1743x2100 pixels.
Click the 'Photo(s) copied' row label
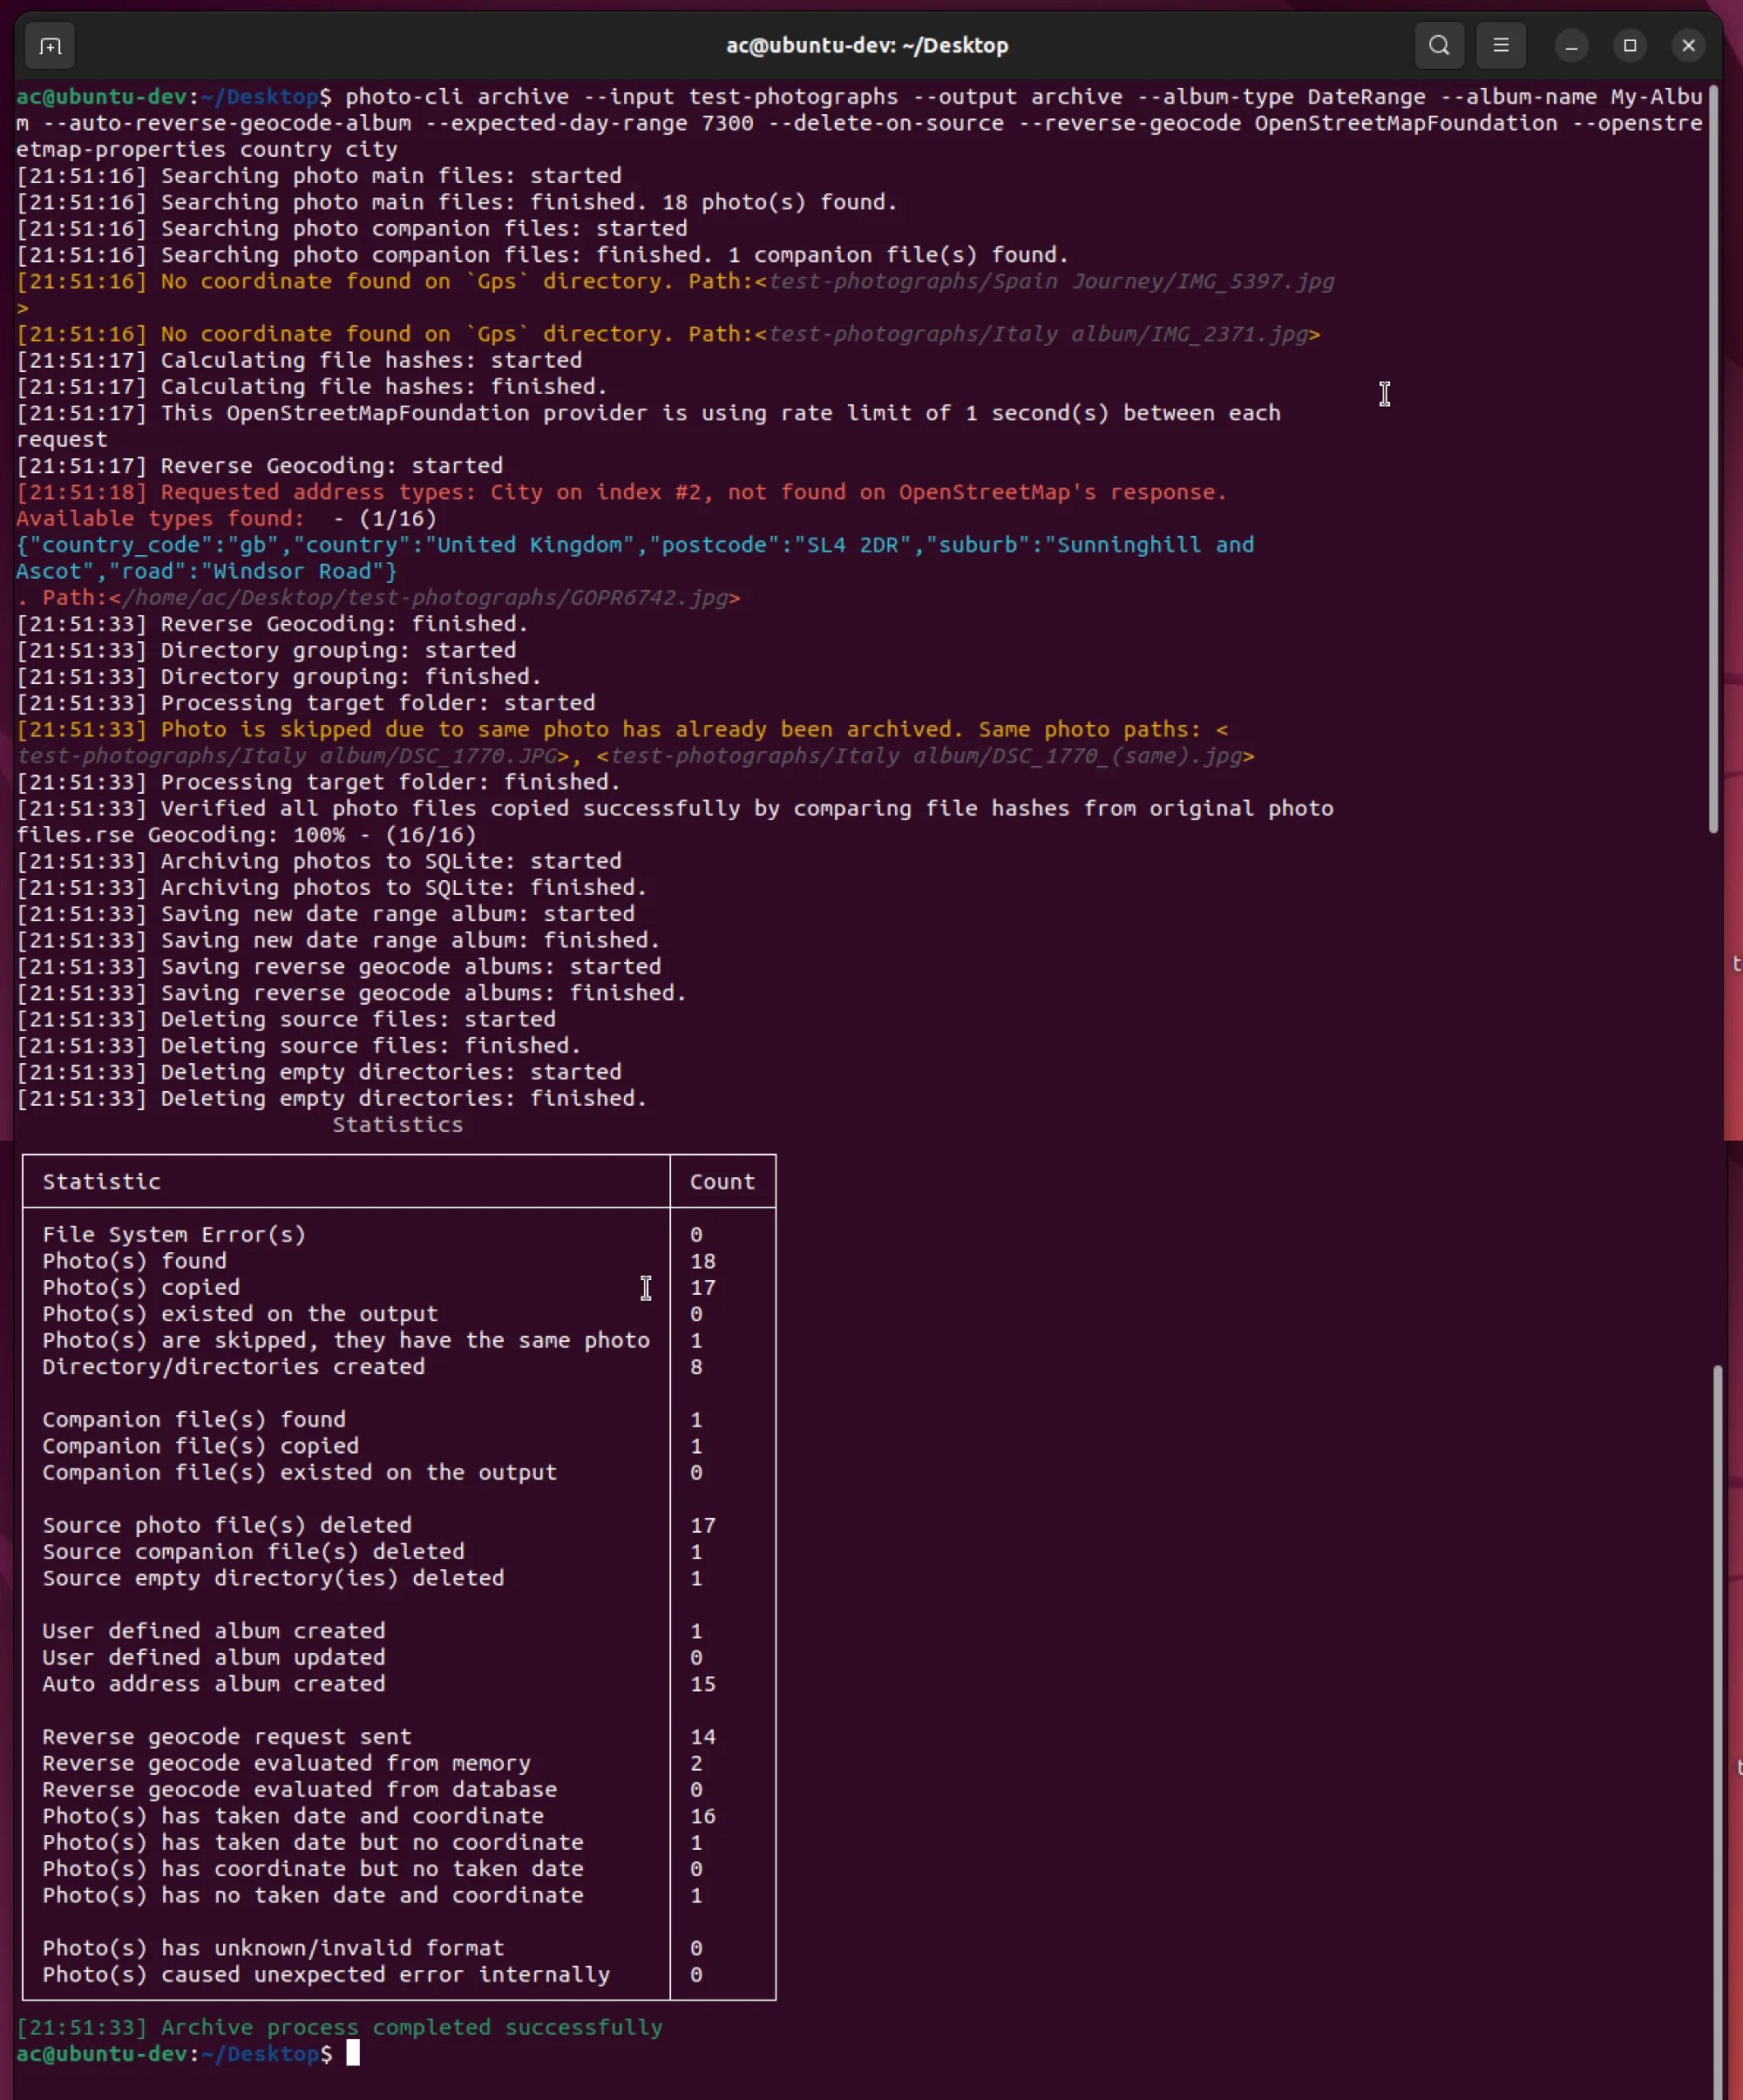[141, 1288]
